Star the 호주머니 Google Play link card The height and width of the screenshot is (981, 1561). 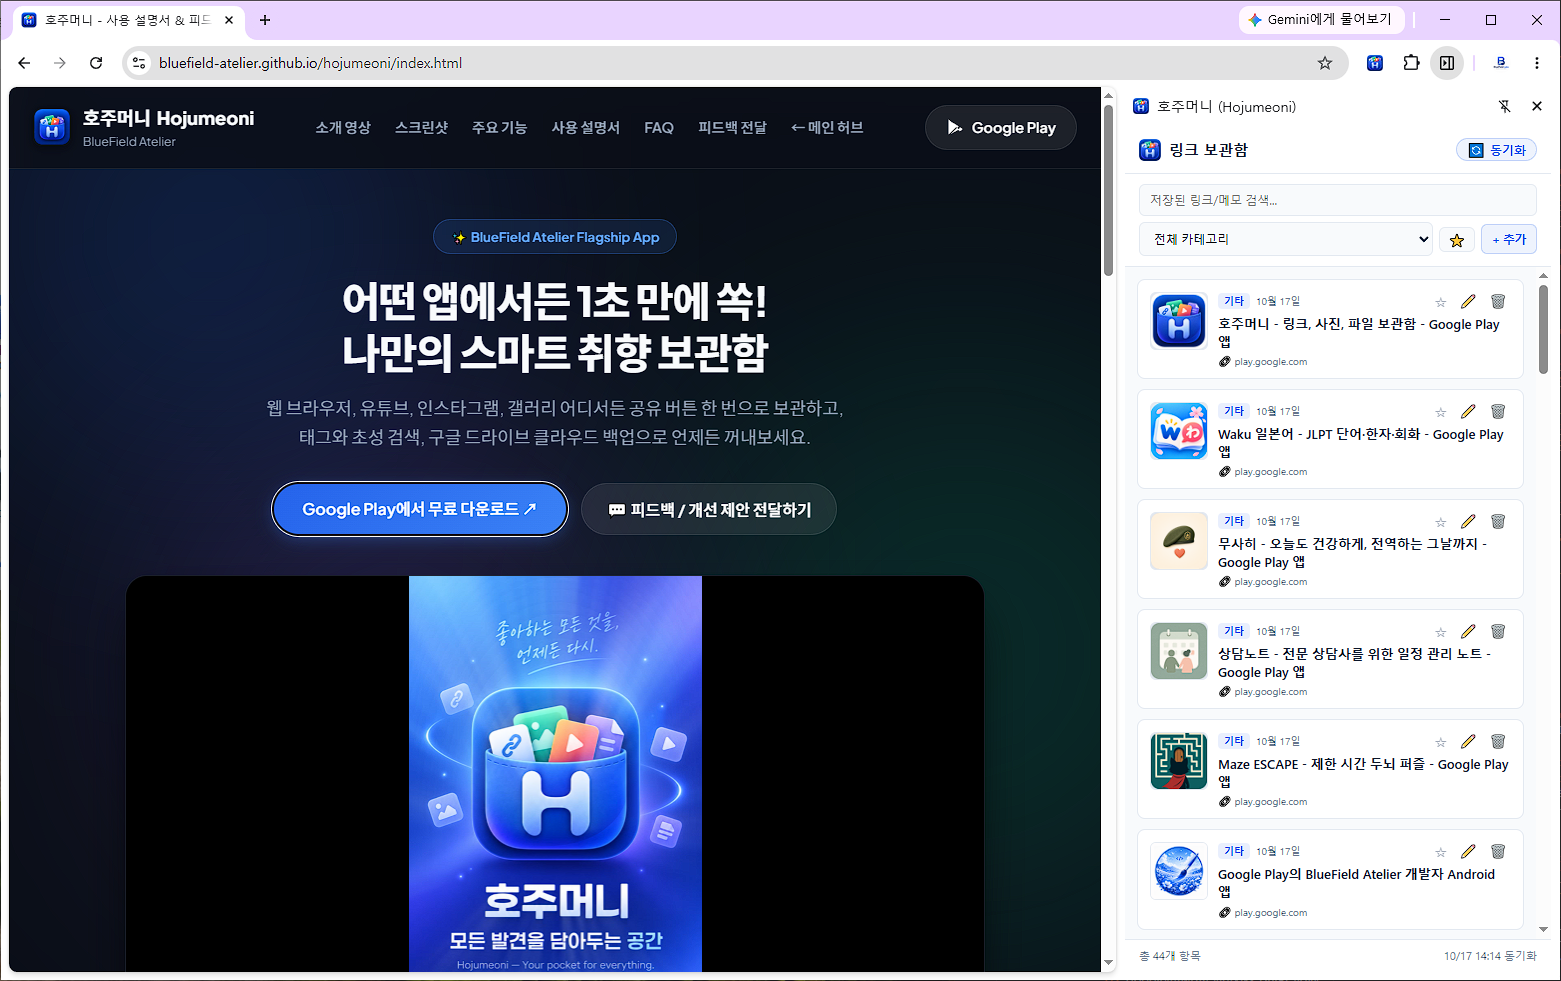click(x=1440, y=302)
